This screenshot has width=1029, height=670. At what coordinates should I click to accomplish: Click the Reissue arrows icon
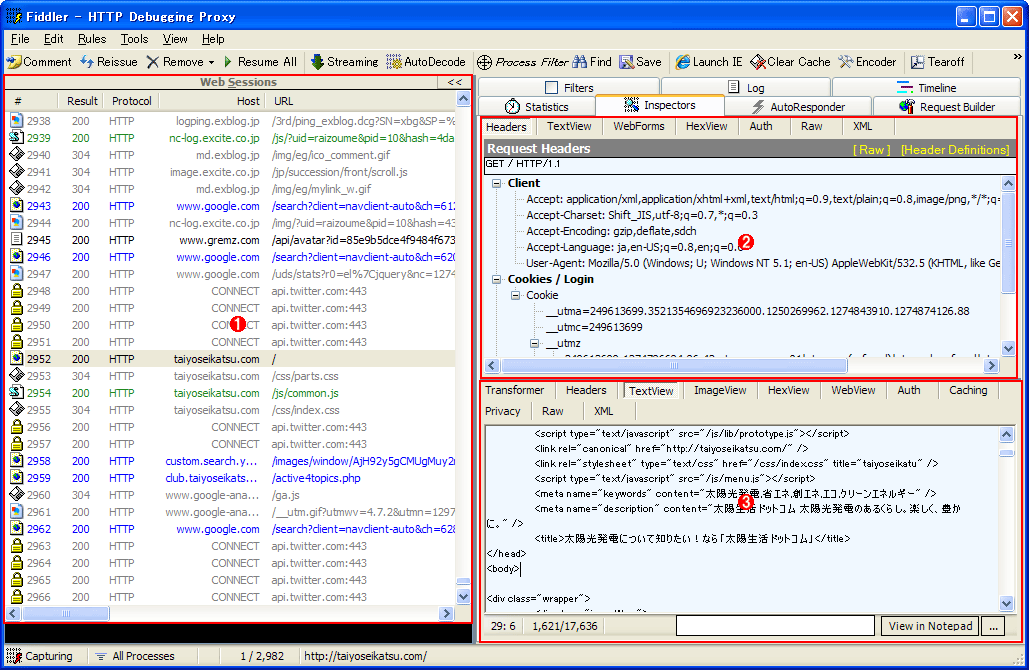point(87,62)
